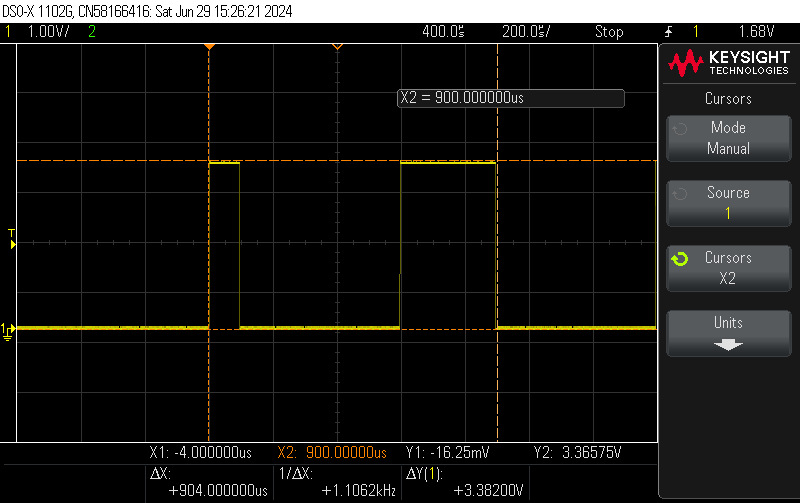800x503 pixels.
Task: Click the 400.0 us delay value
Action: [x=443, y=32]
